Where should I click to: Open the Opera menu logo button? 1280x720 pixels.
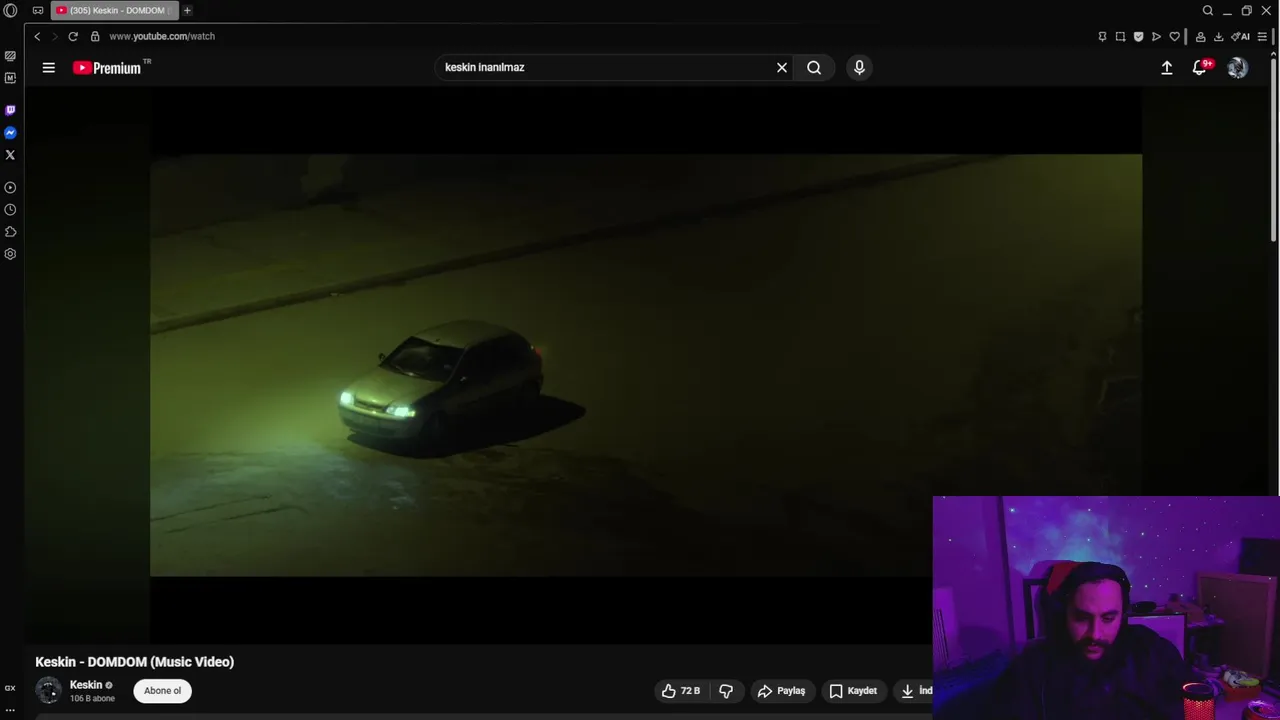(x=10, y=10)
